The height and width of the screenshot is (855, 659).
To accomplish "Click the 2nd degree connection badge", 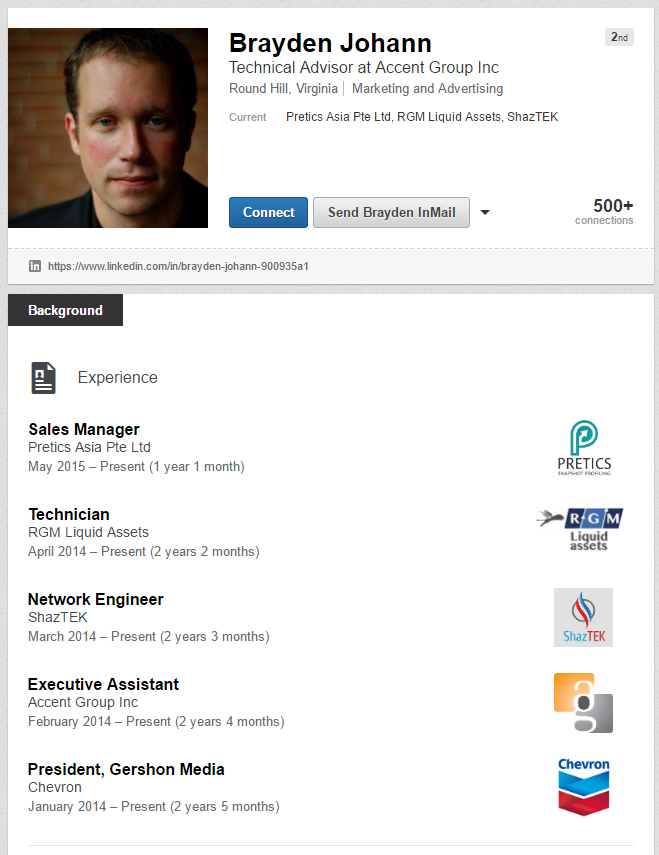I will click(x=619, y=37).
